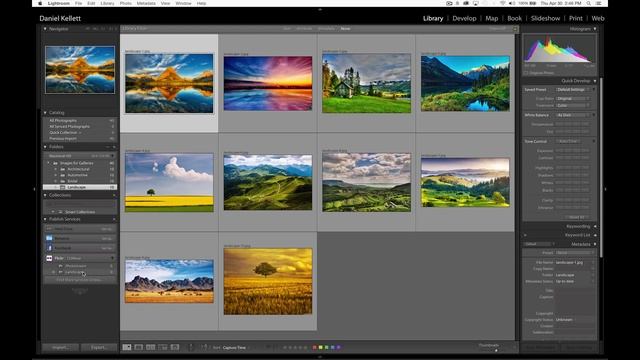This screenshot has height=360, width=640.
Task: Collapse the Histogram panel
Action: [595, 29]
